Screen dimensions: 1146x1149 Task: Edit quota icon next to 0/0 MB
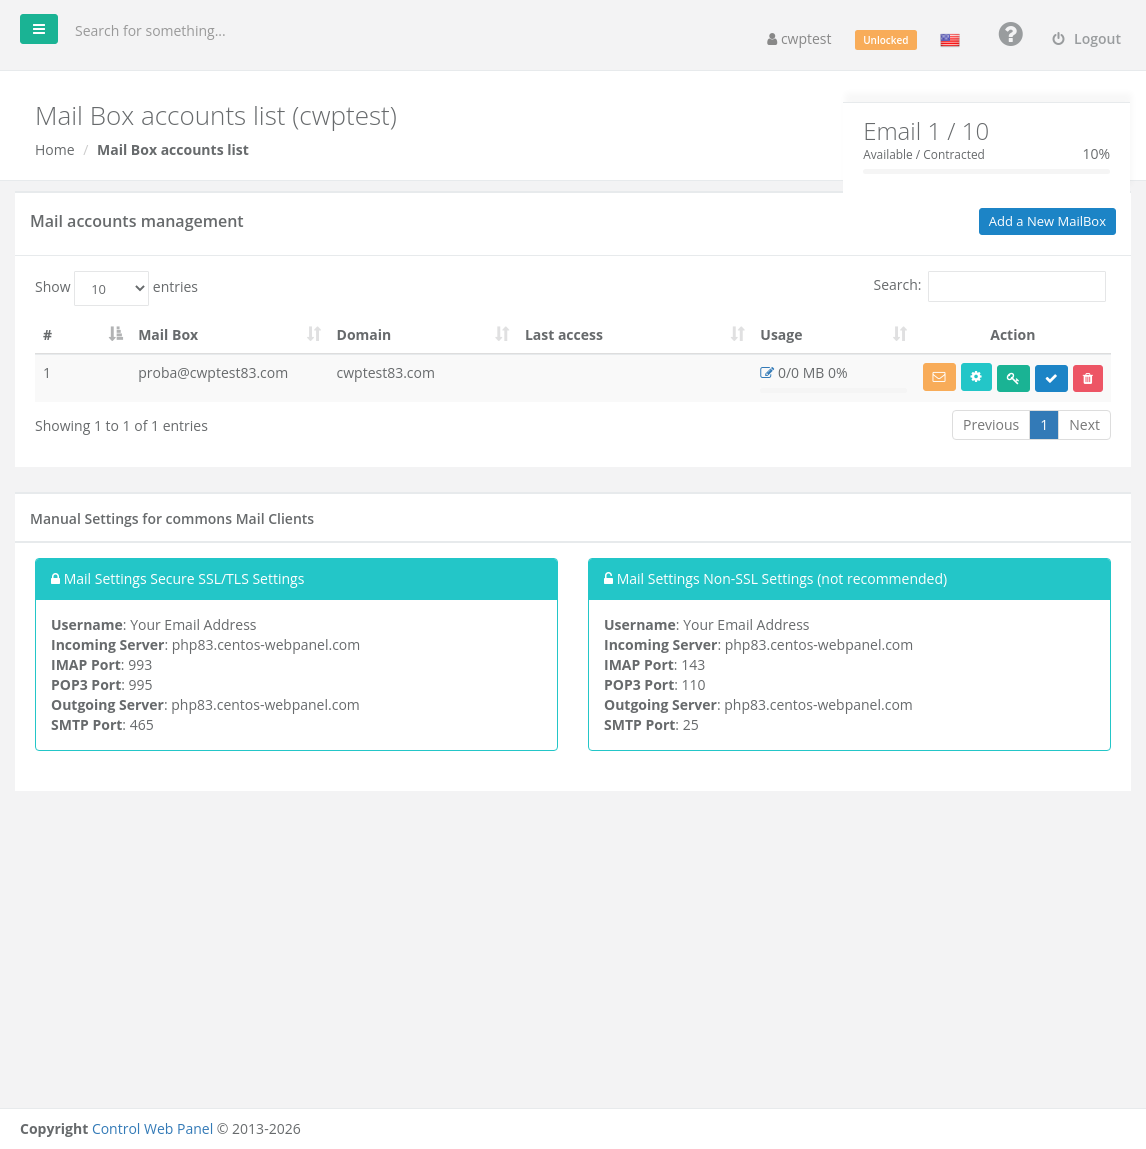(x=766, y=372)
